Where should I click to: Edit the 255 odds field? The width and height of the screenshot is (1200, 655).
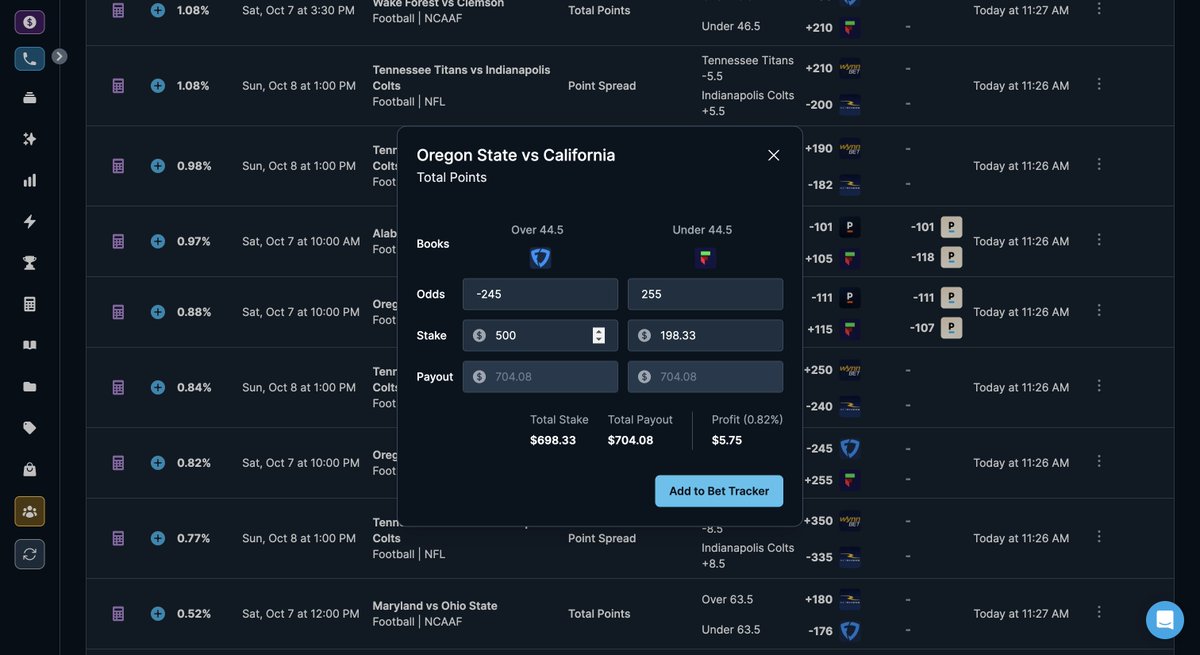click(705, 294)
